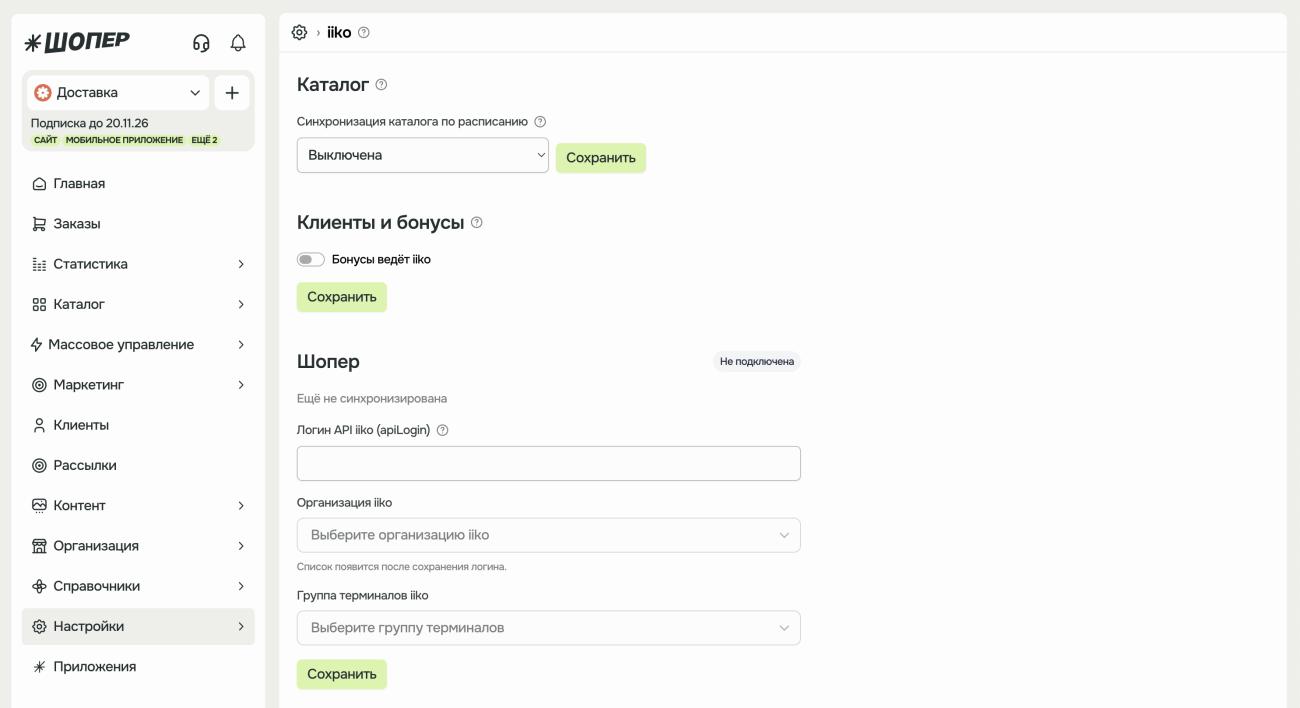
Task: Expand Справочники submenu chevron
Action: (x=241, y=586)
